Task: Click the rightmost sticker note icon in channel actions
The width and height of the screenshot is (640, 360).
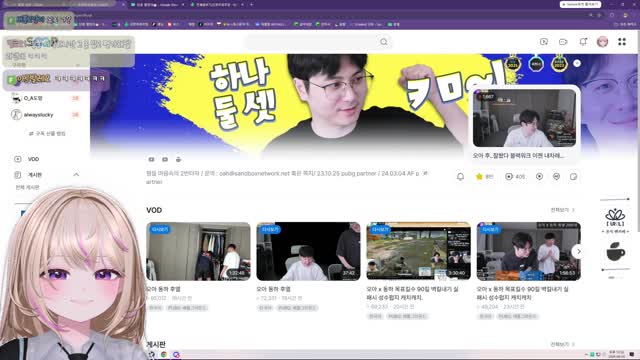Action: [573, 177]
